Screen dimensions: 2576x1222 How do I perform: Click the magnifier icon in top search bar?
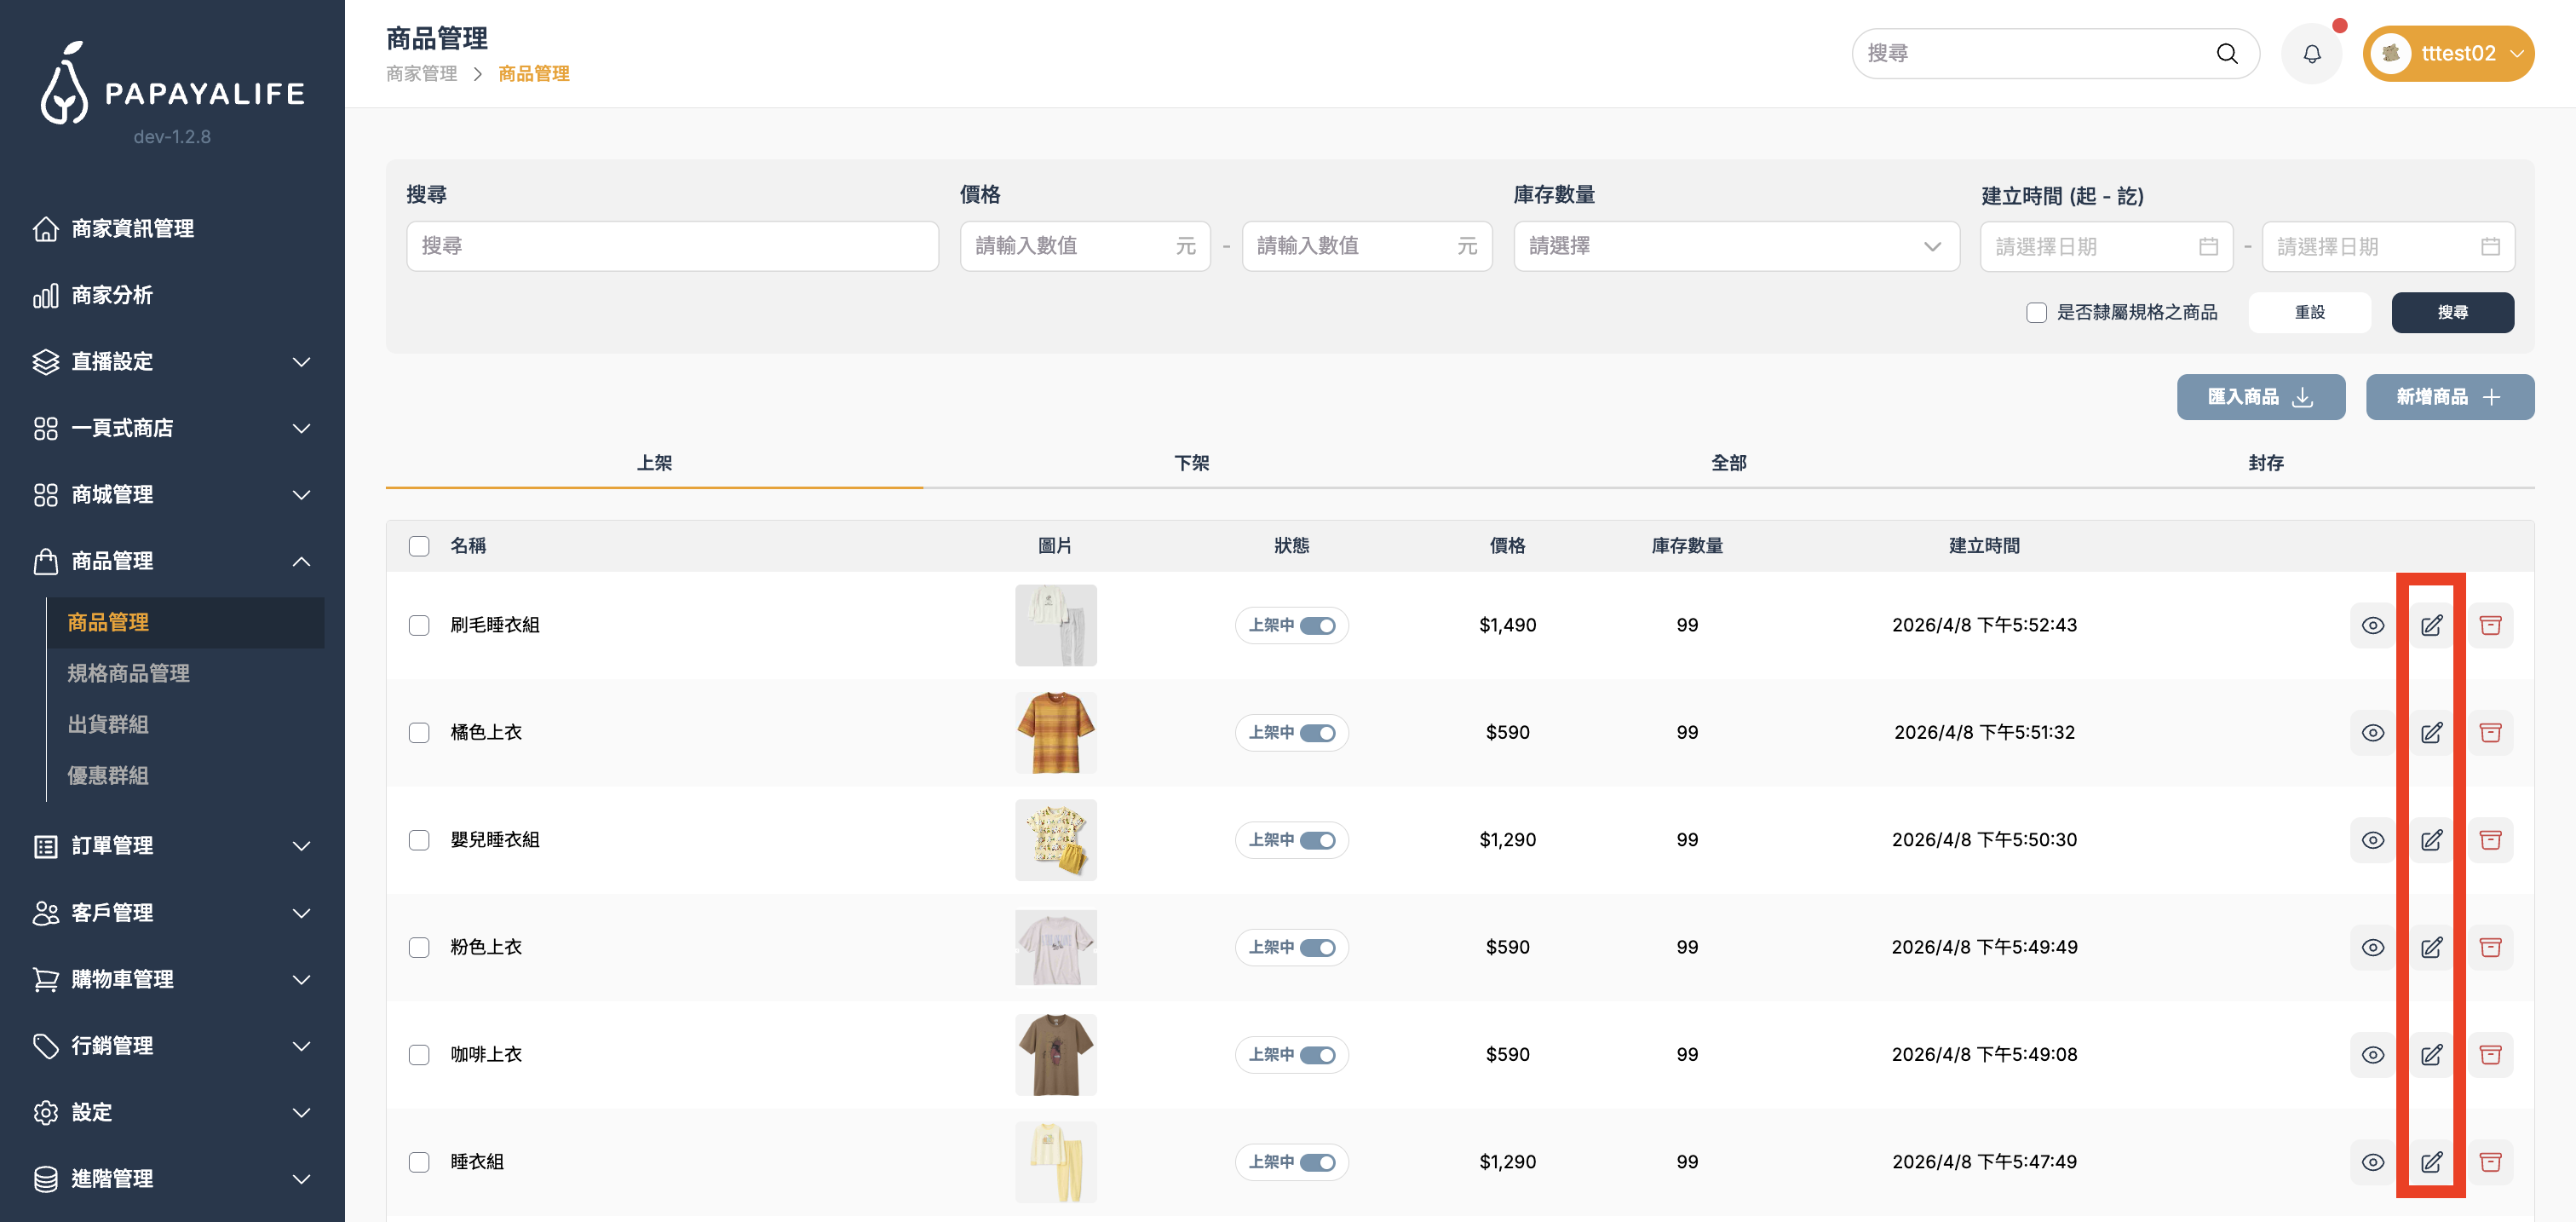point(2226,54)
